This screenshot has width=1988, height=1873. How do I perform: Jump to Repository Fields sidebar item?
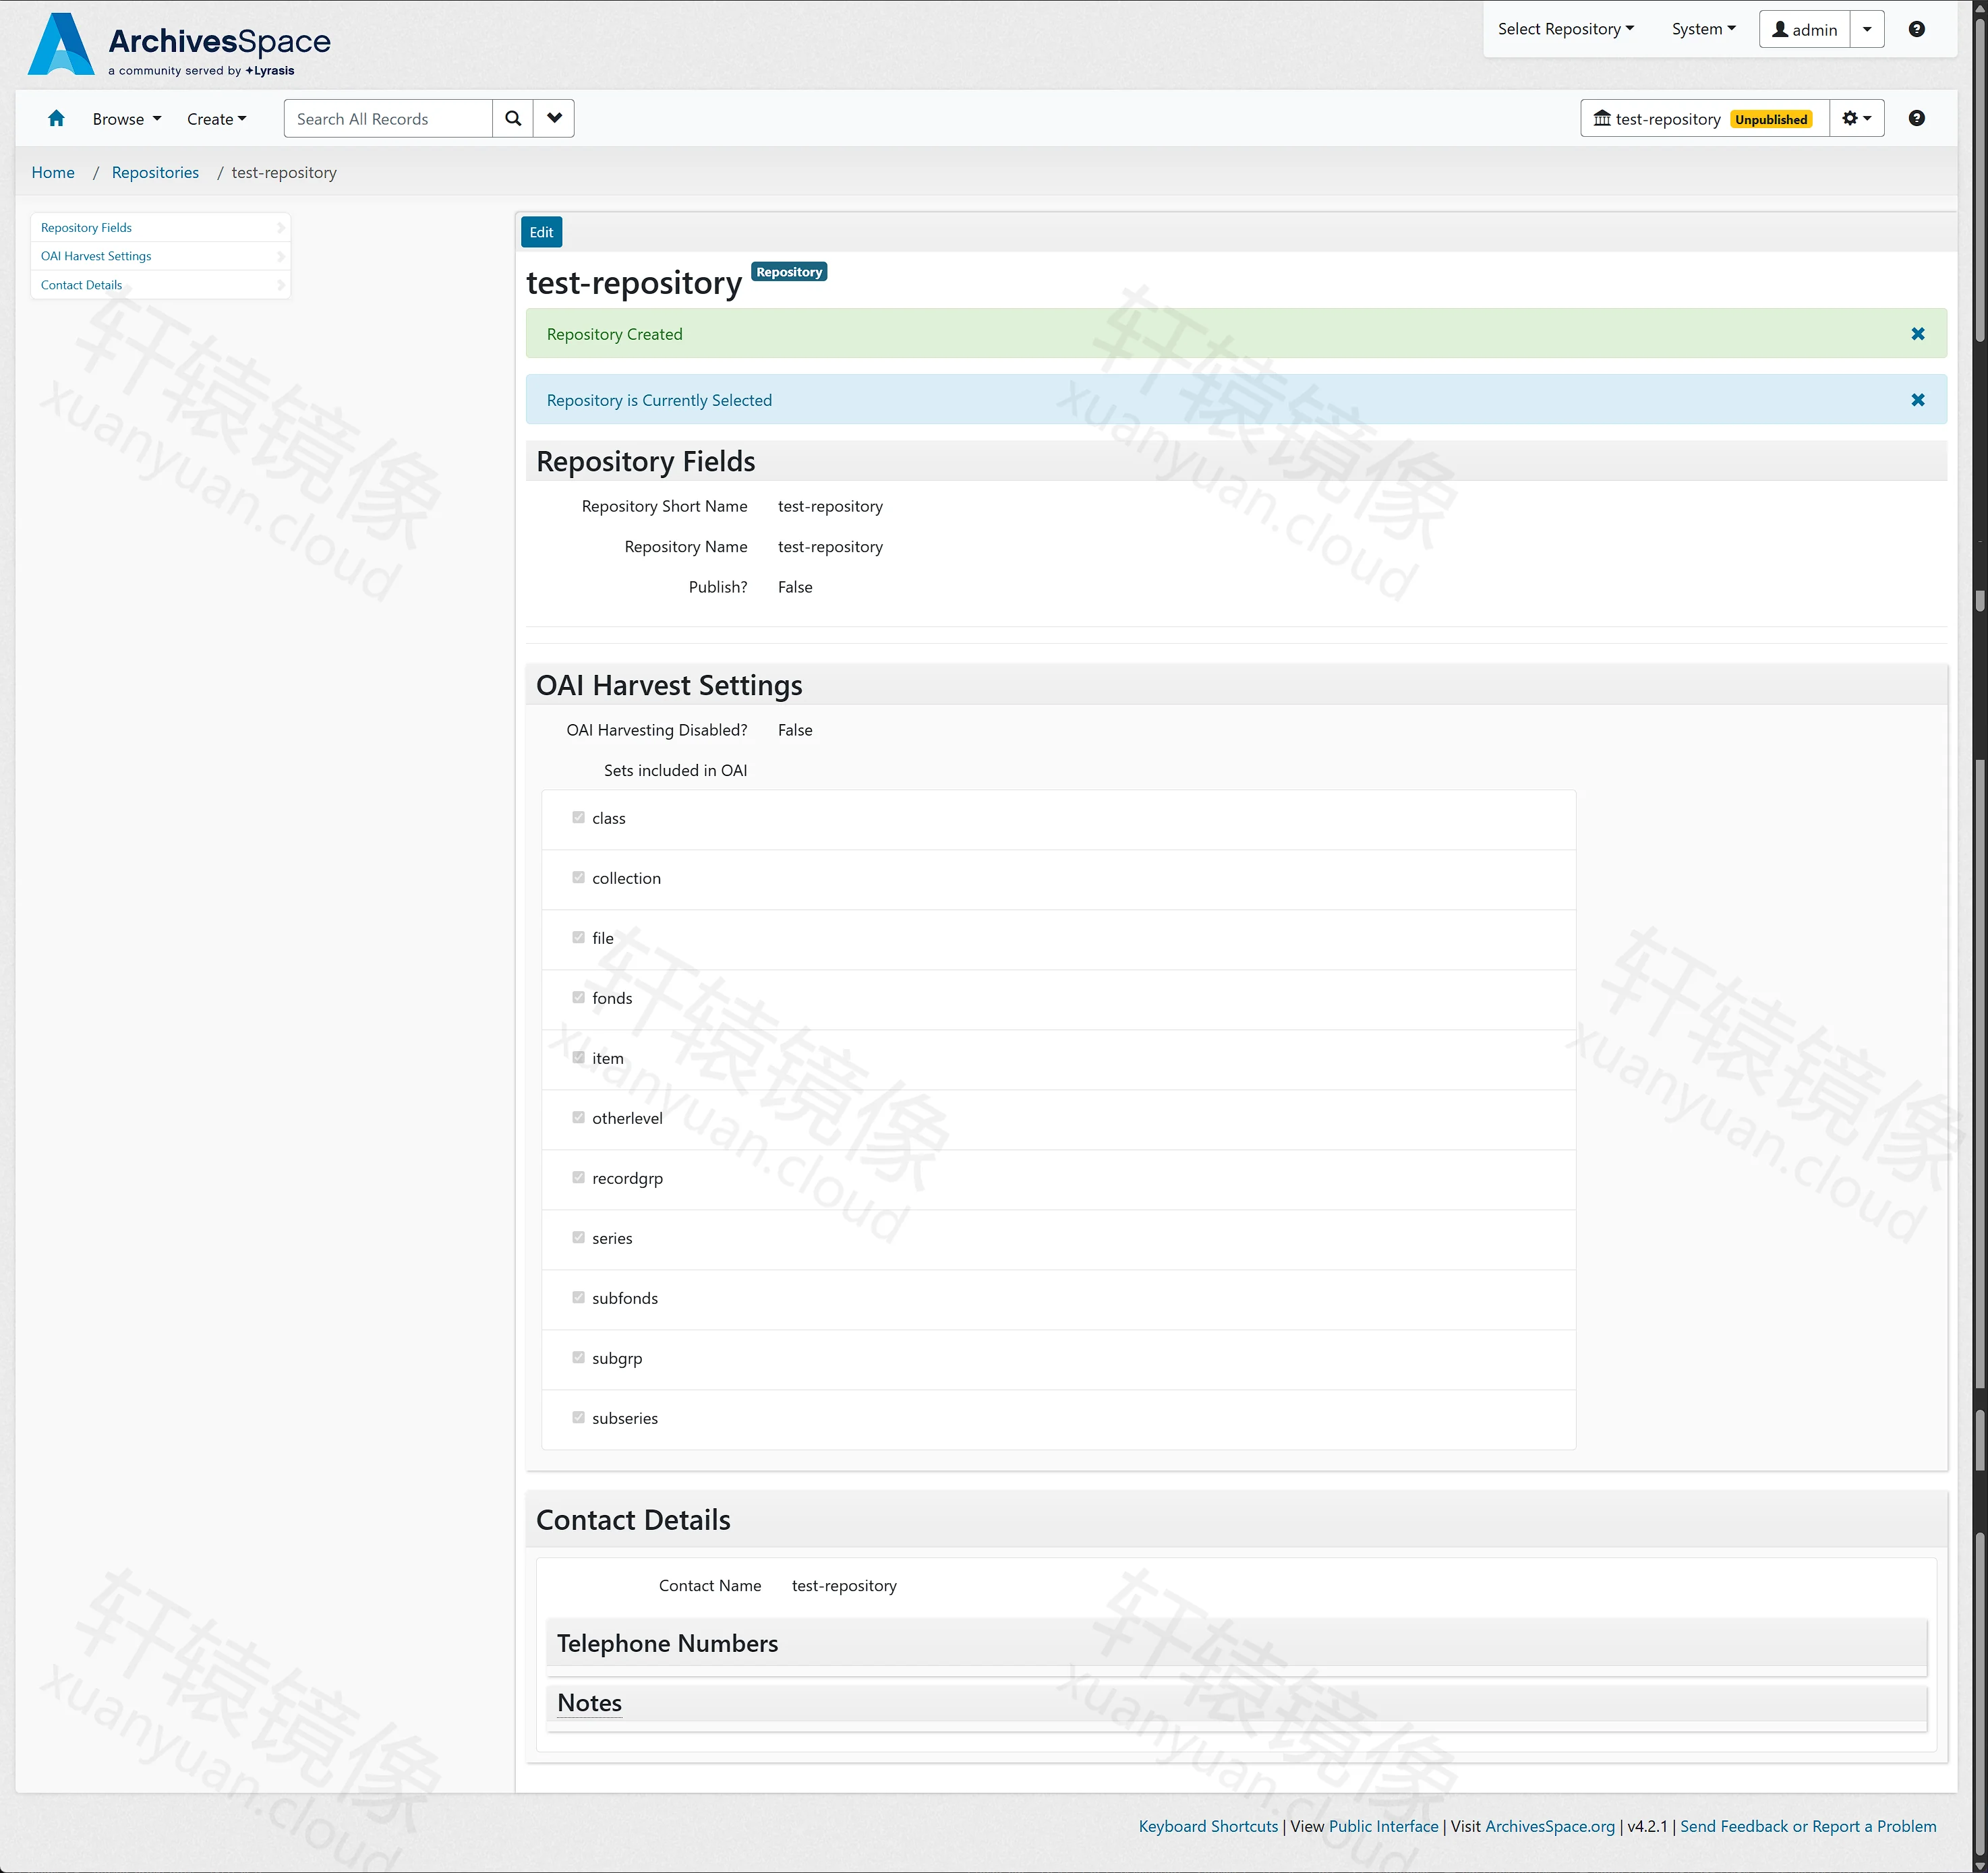point(160,228)
